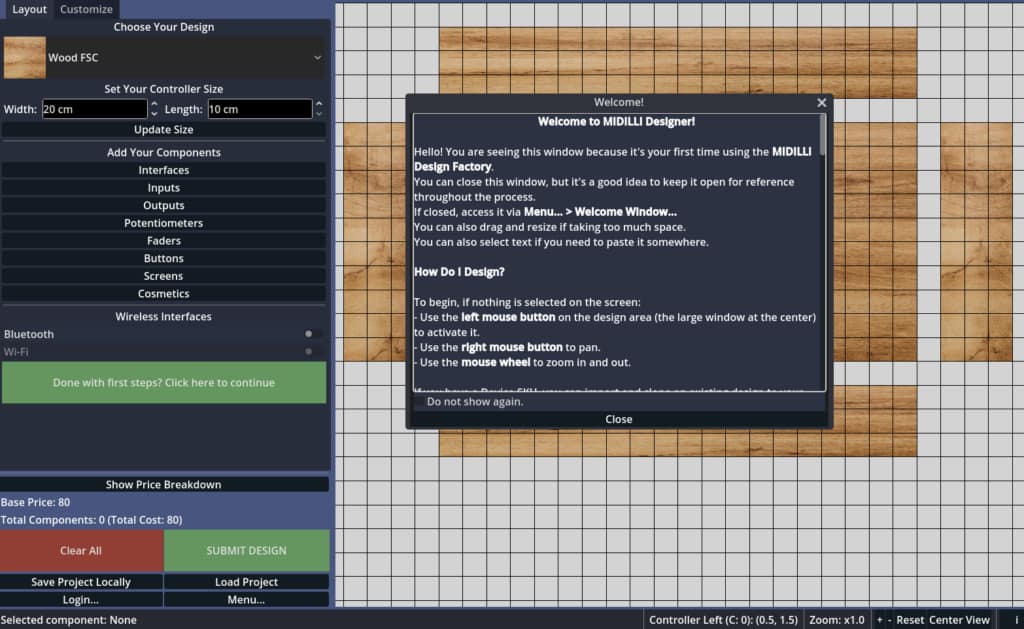Open the Menu... button
Viewport: 1024px width, 629px height.
tap(246, 600)
